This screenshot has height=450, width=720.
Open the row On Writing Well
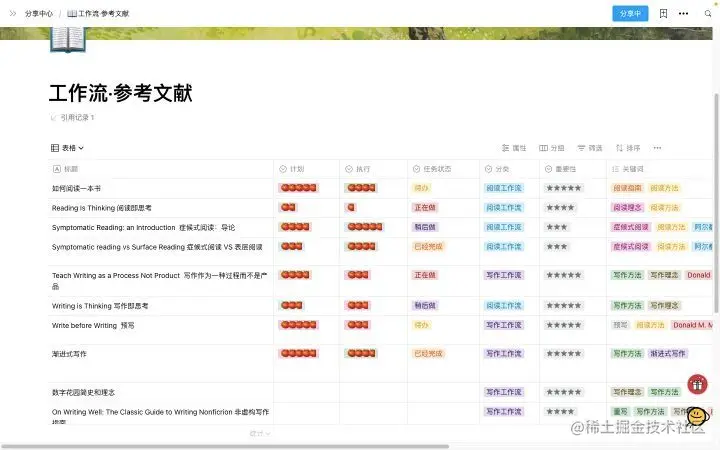[x=160, y=416]
